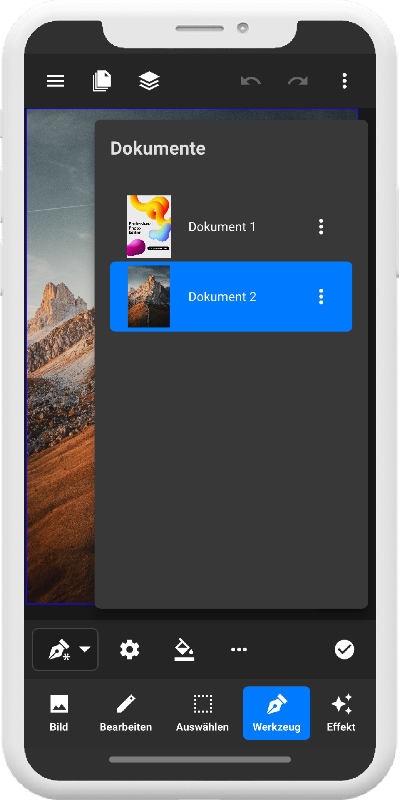This screenshot has width=400, height=800.
Task: Open the hamburger main menu
Action: 56,81
